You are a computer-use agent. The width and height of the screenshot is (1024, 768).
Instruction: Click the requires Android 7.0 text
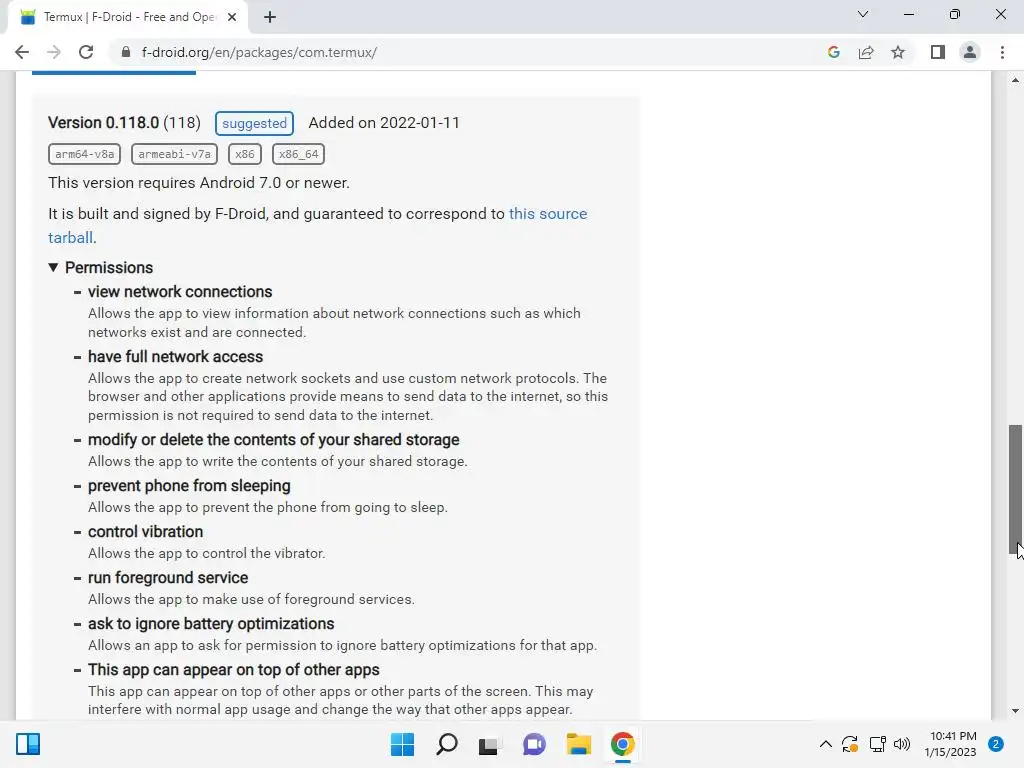click(x=199, y=183)
